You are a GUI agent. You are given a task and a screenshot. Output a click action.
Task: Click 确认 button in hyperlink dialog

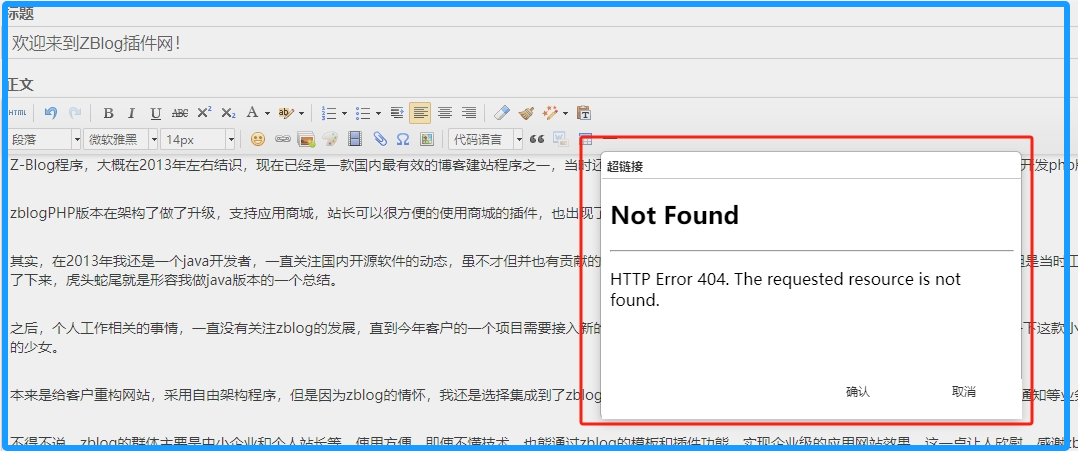click(x=857, y=392)
